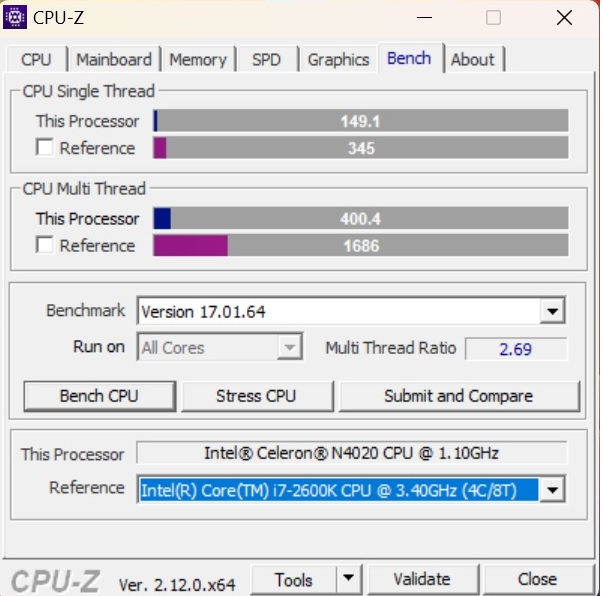Viewport: 602px width, 596px height.
Task: Open the Memory tab
Action: 198,60
